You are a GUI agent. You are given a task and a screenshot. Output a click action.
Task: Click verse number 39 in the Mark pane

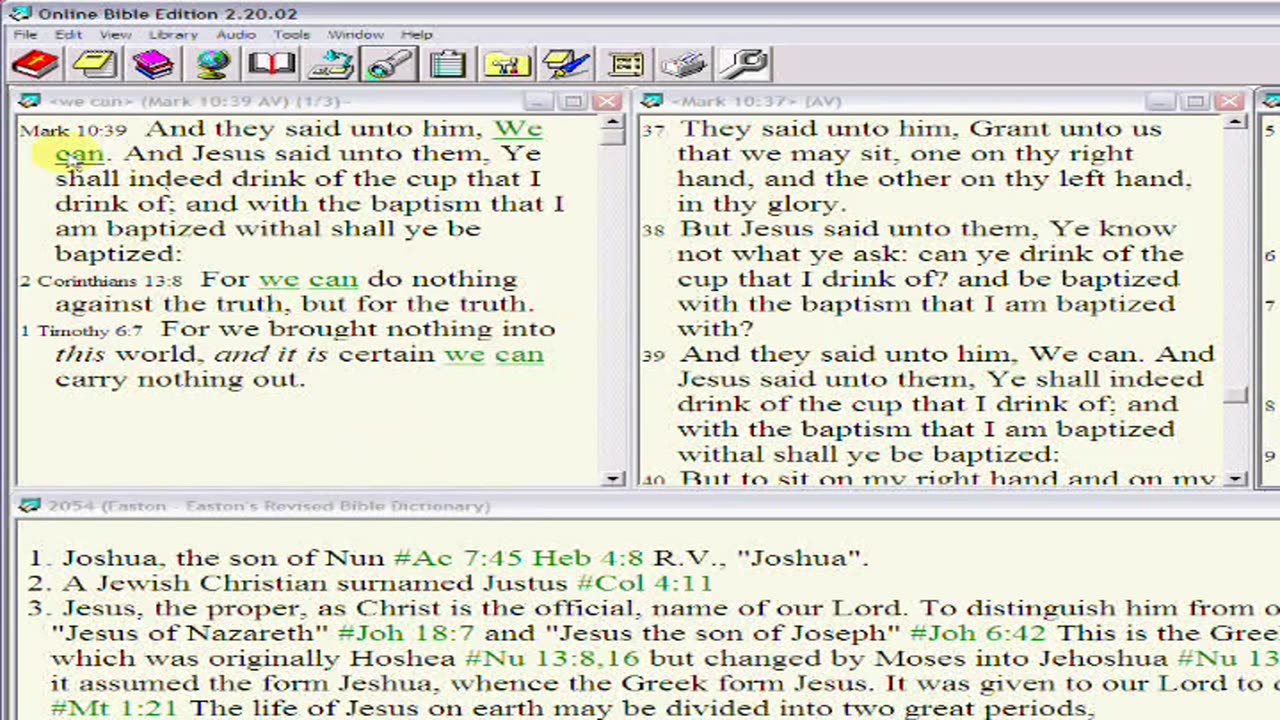[652, 356]
